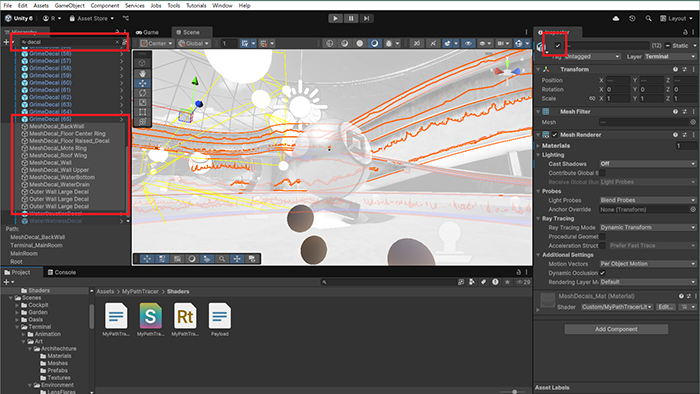Click the Mesh Filter preset icon

point(684,112)
